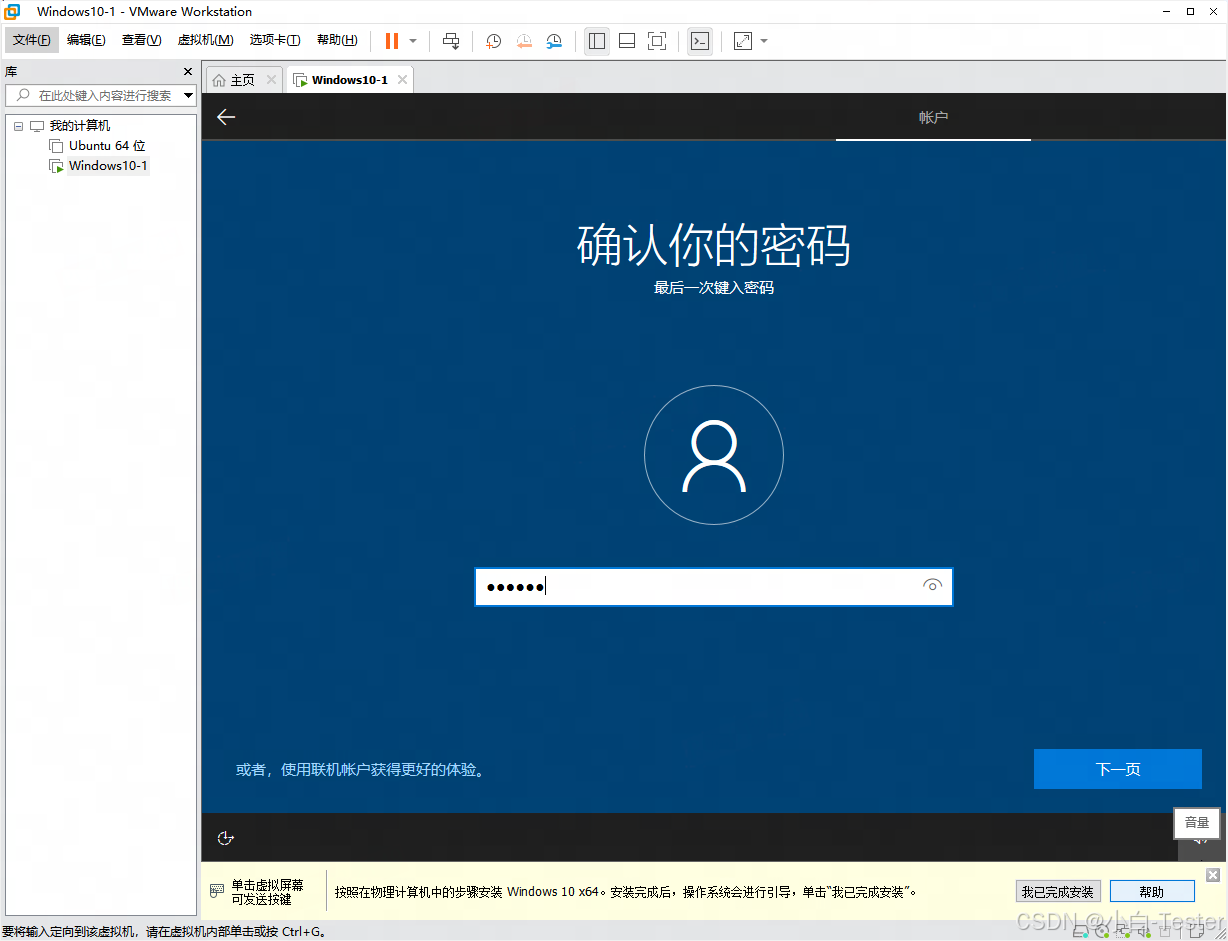Click the 帮助 button in install bar
The width and height of the screenshot is (1228, 941).
point(1152,892)
